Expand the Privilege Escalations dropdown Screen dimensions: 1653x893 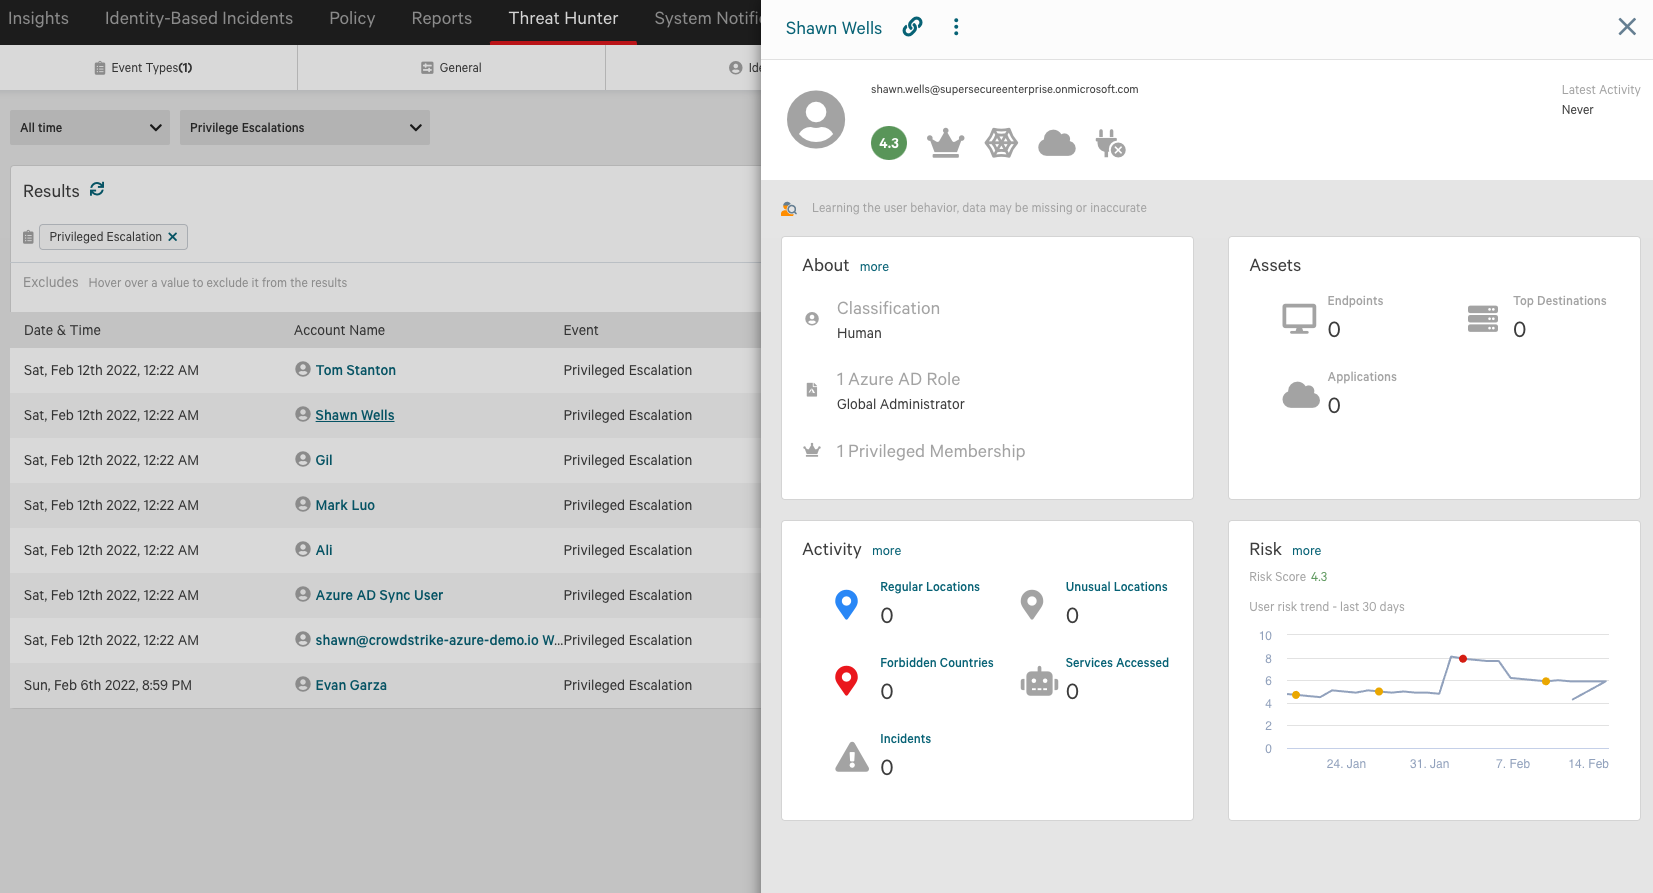[x=304, y=128]
